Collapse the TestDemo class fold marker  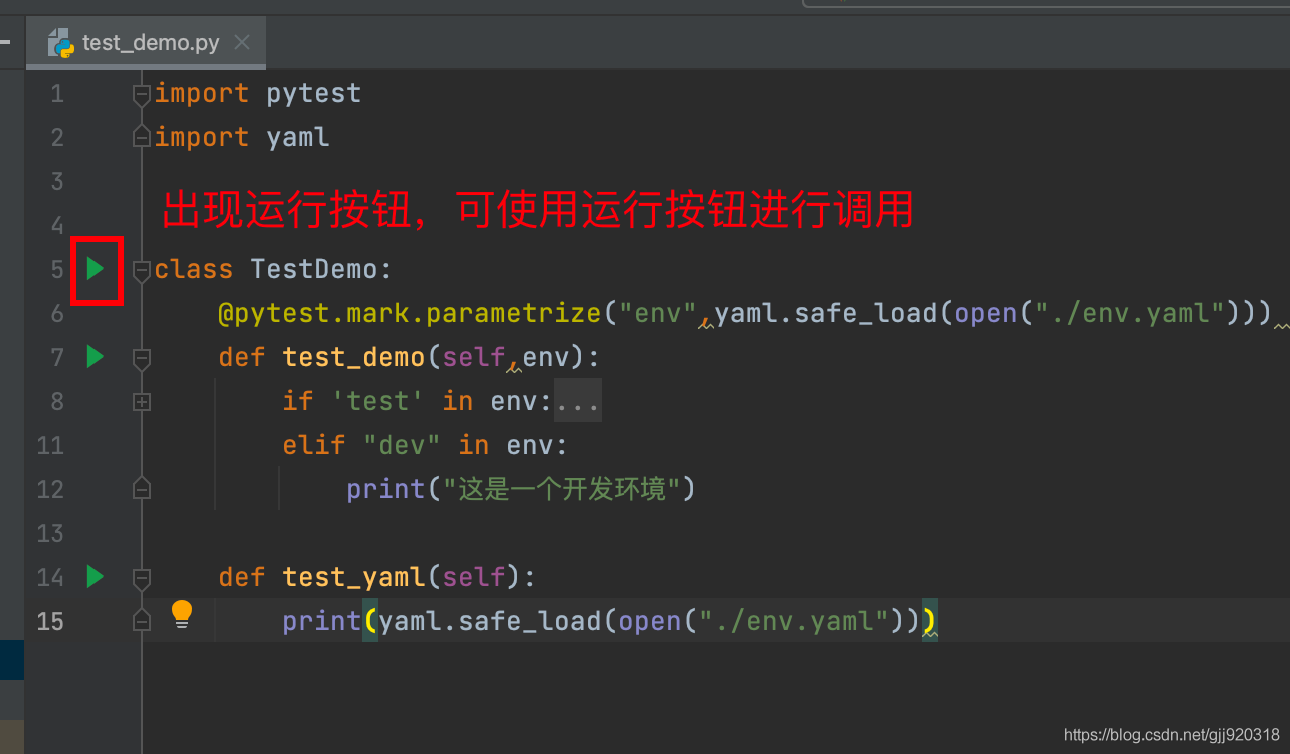pyautogui.click(x=142, y=269)
